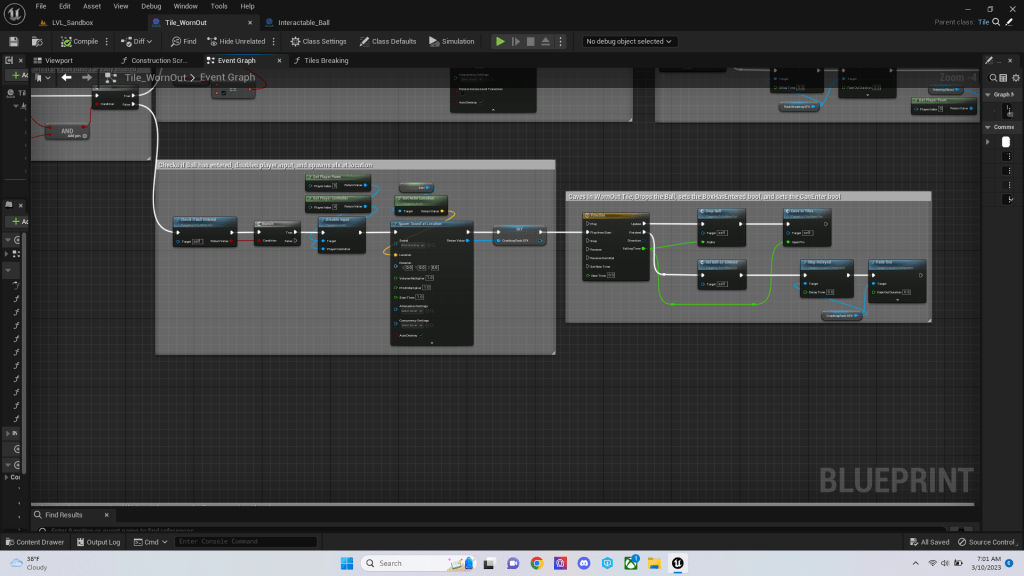Open Class Defaults
The height and width of the screenshot is (576, 1024).
[x=388, y=41]
